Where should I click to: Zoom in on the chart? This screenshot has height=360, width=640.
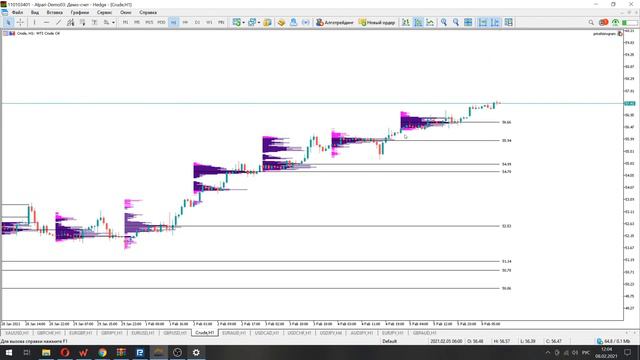(x=444, y=22)
